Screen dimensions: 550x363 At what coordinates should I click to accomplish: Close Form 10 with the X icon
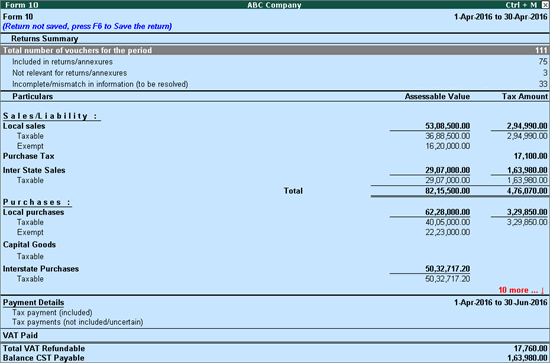click(x=545, y=5)
